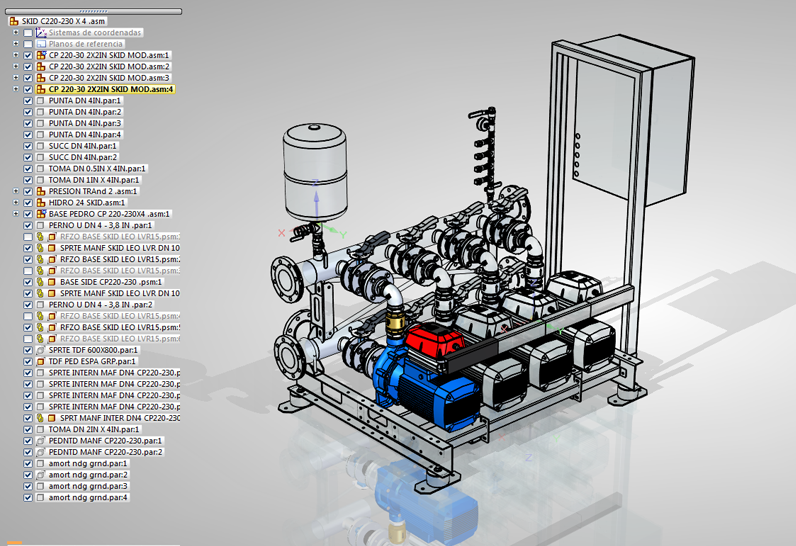
Task: Select the PEDNTD MANF CP220-230.par:1 label
Action: click(106, 441)
